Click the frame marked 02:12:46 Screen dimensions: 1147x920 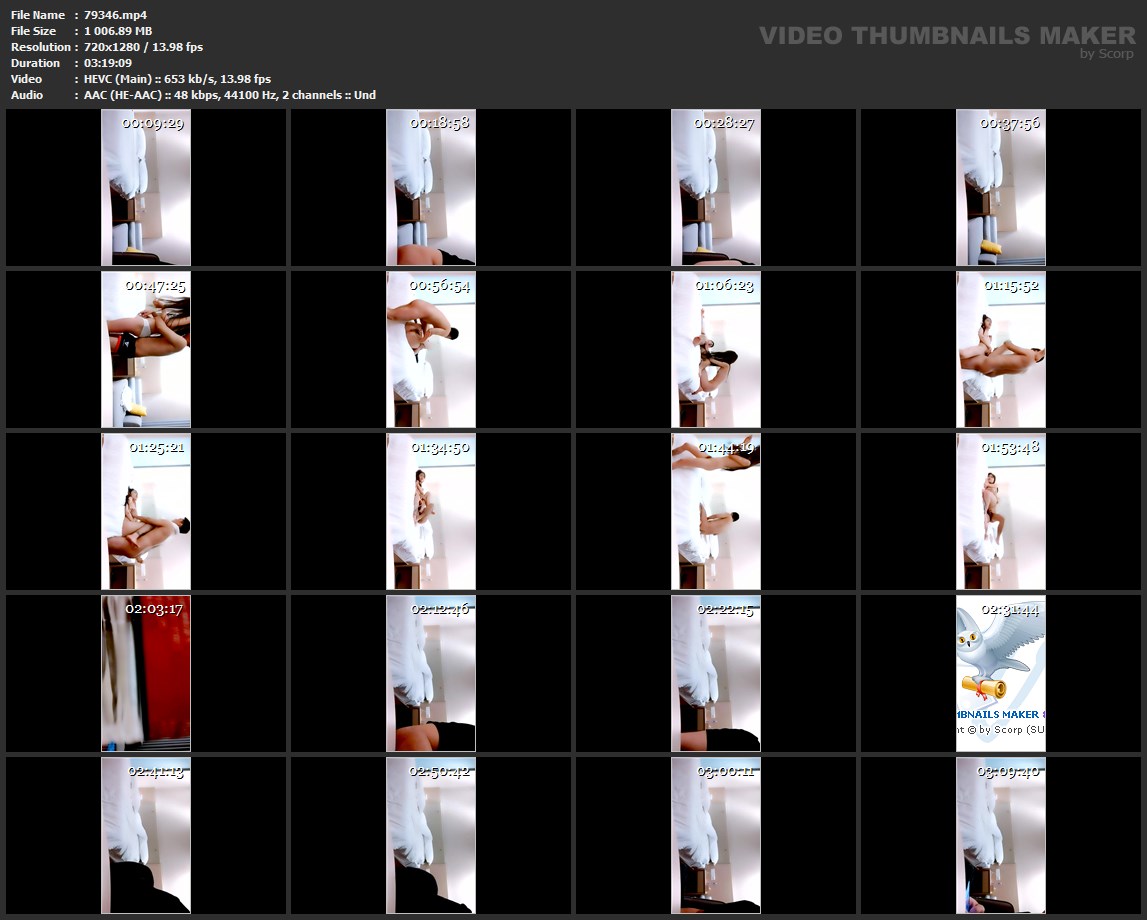tap(431, 673)
